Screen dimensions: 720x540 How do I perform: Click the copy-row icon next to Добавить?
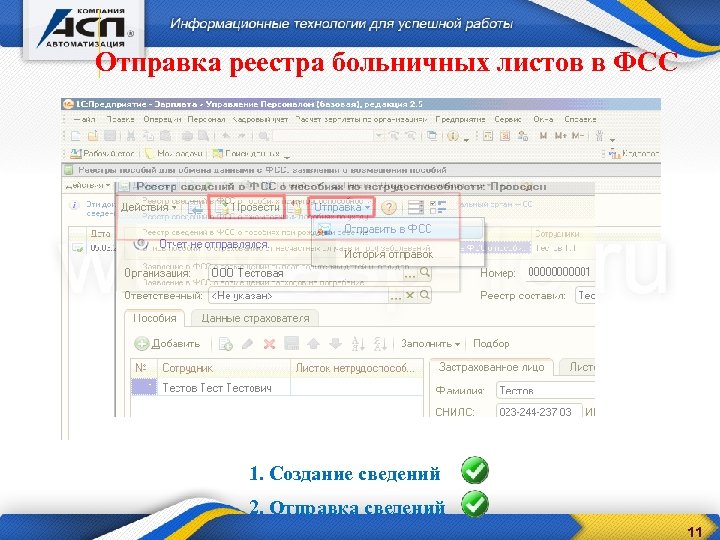[225, 344]
